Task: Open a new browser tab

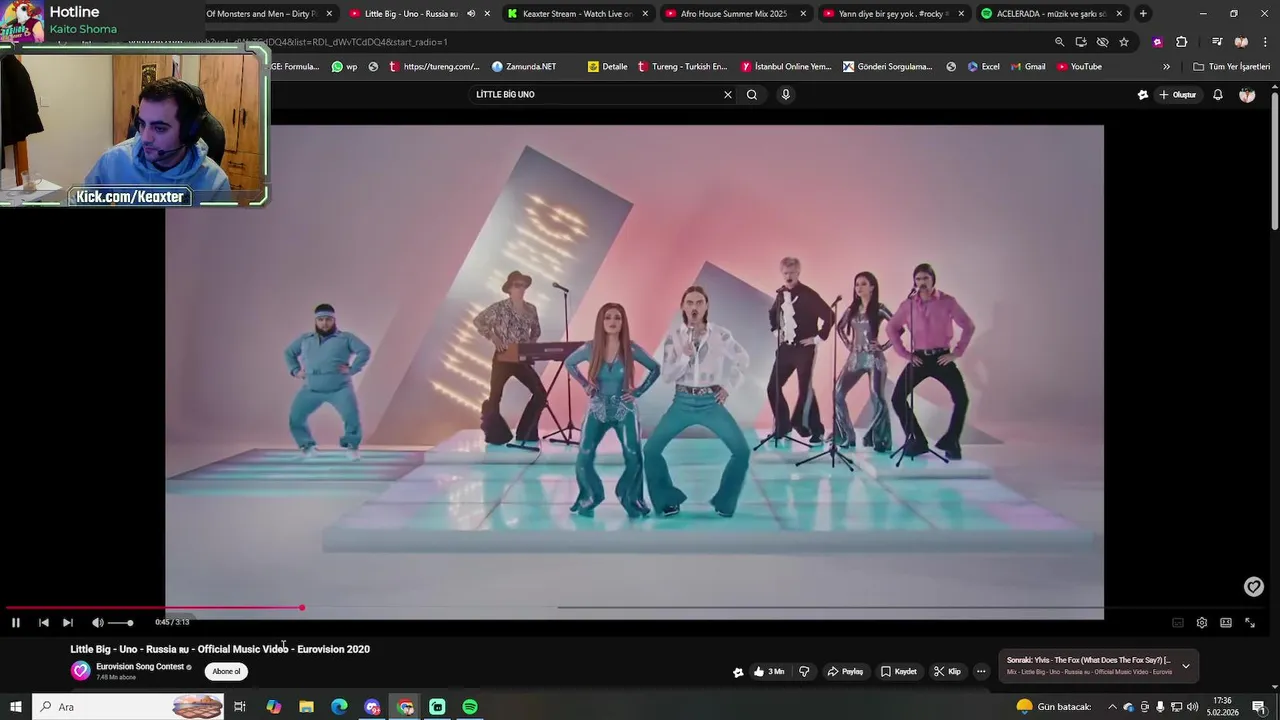Action: click(1143, 14)
